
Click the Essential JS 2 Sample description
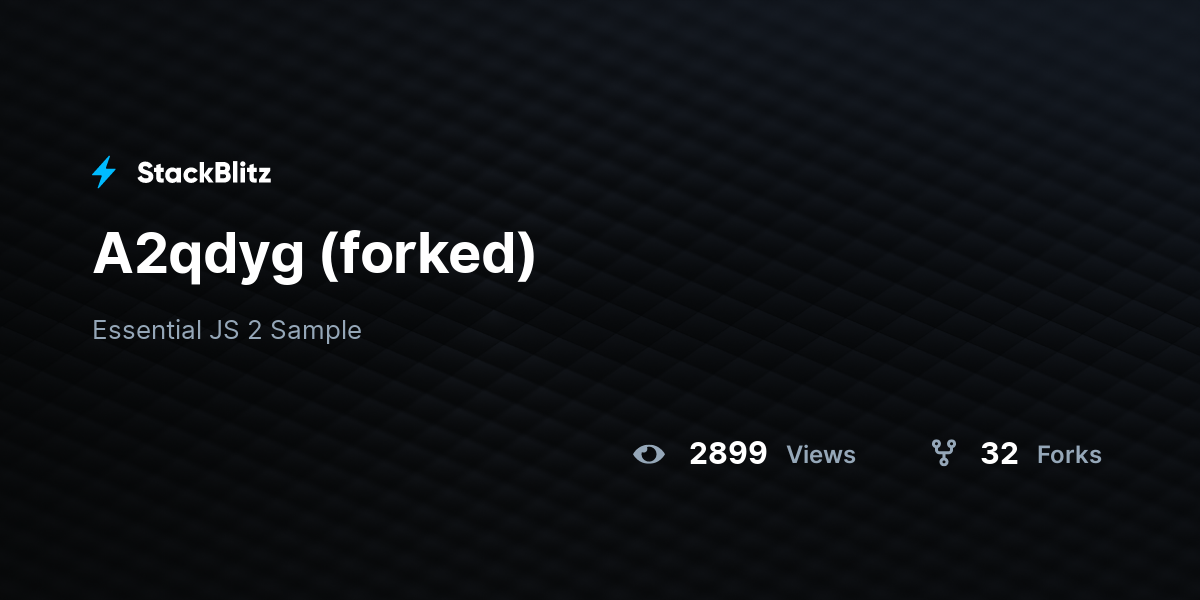coord(227,330)
